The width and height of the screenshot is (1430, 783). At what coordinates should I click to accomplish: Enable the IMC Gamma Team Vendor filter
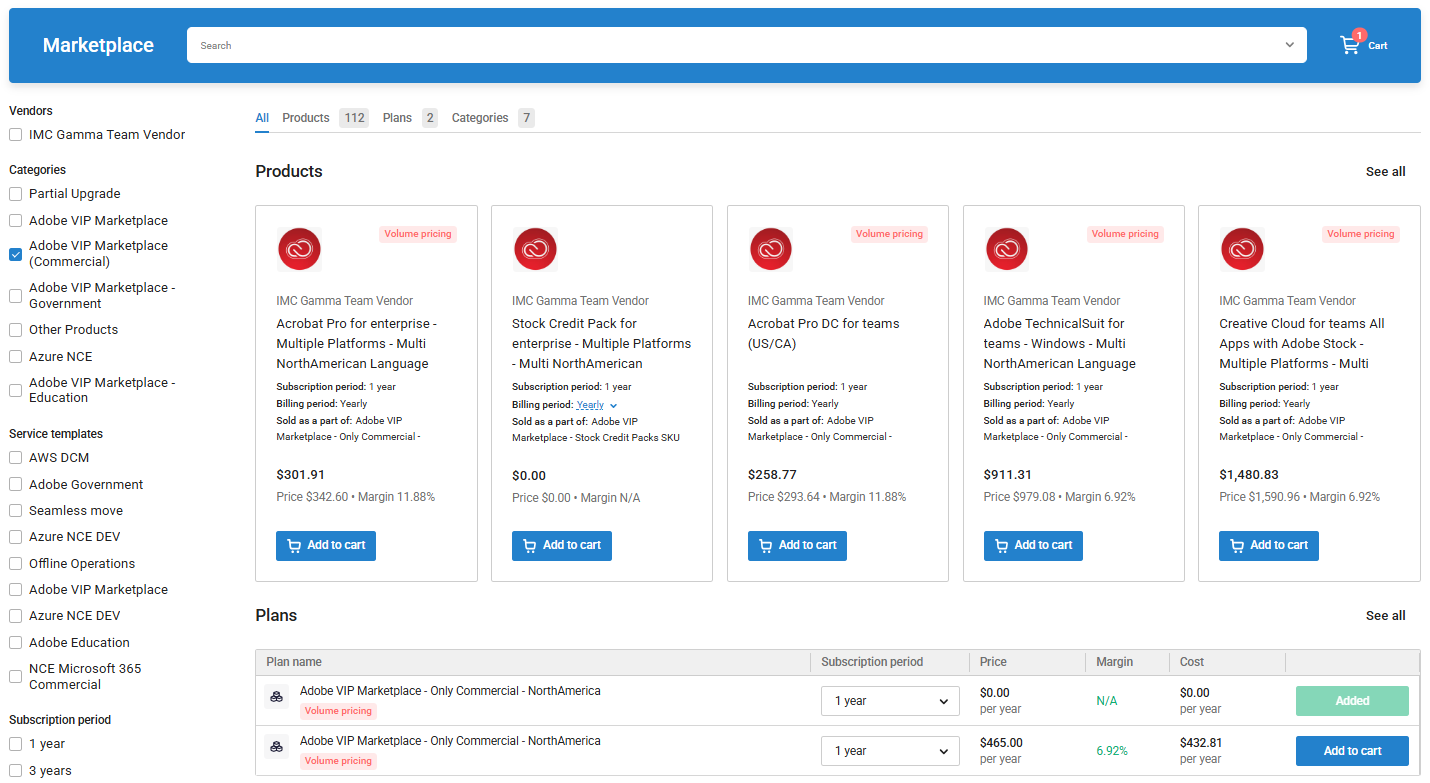pos(16,135)
